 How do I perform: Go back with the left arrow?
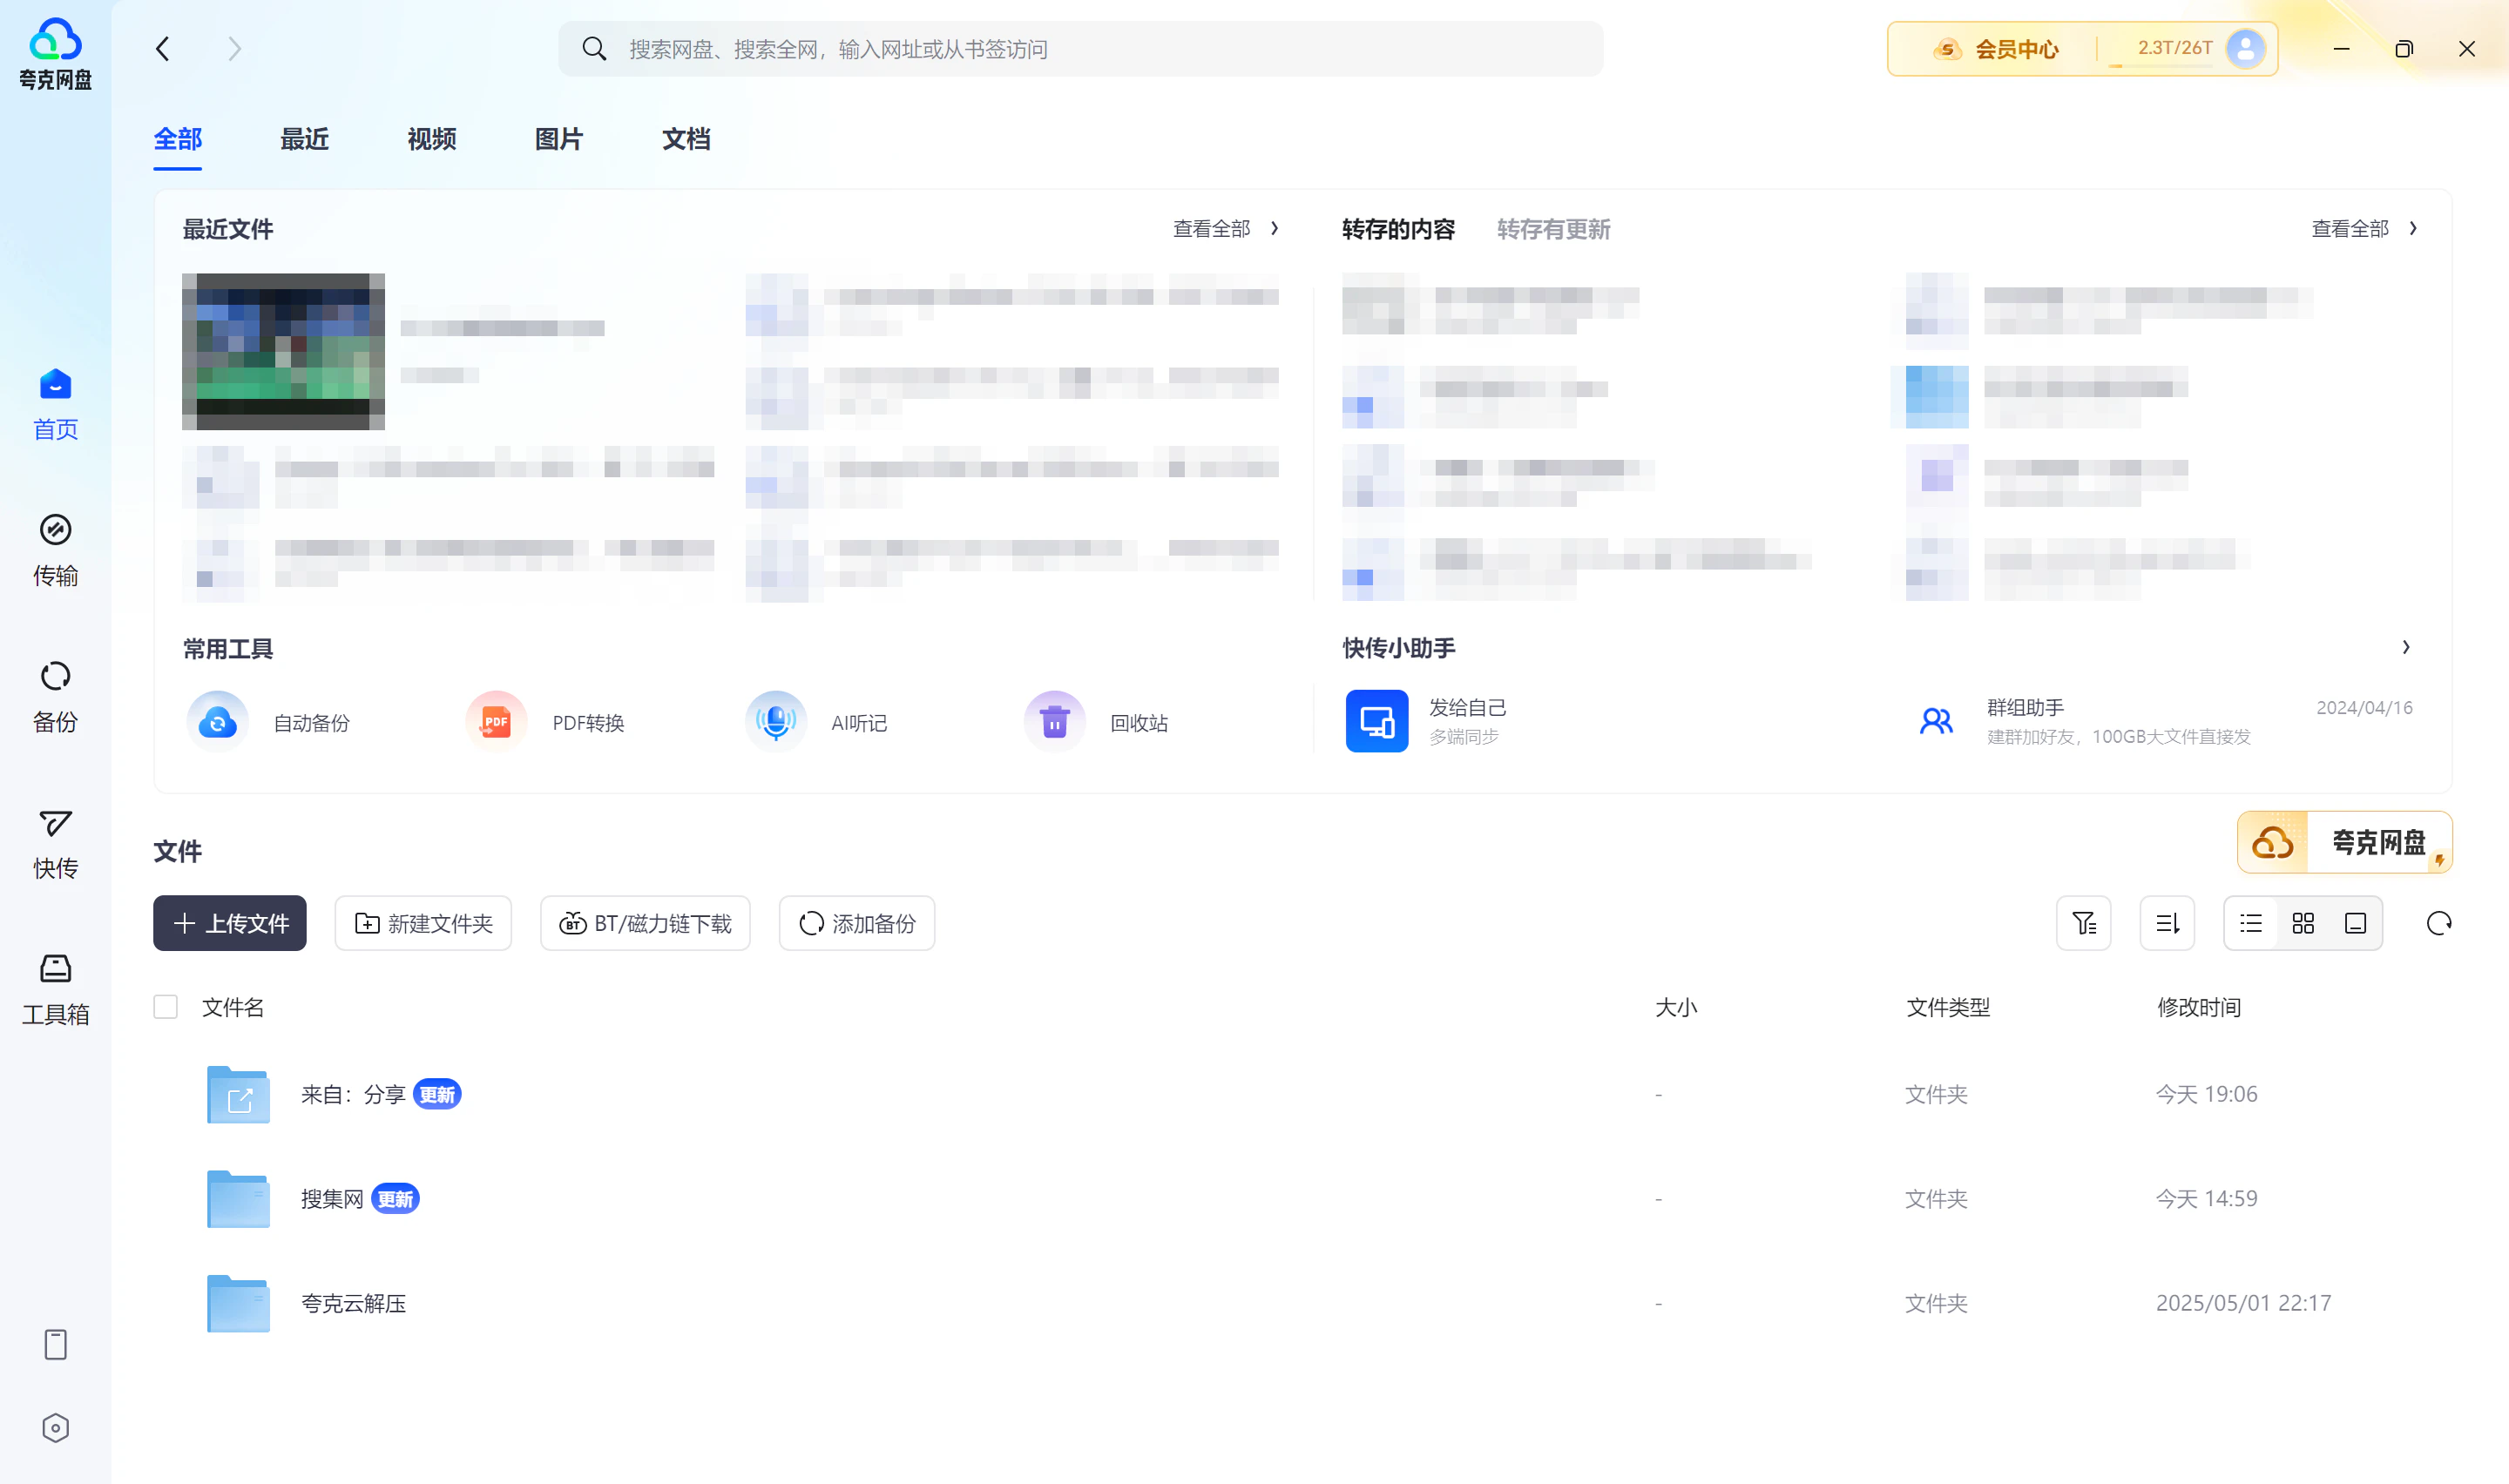(163, 49)
